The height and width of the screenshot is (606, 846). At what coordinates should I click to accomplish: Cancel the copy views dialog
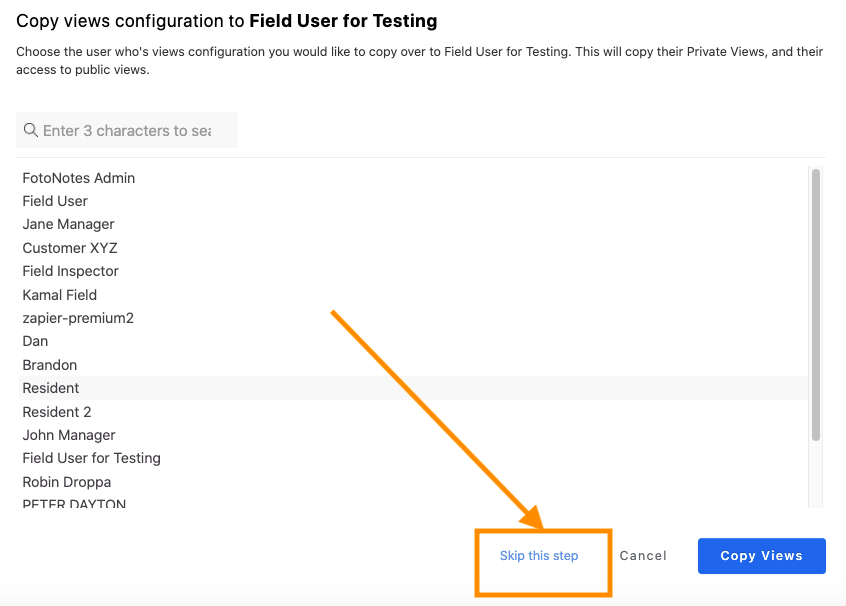tap(643, 556)
